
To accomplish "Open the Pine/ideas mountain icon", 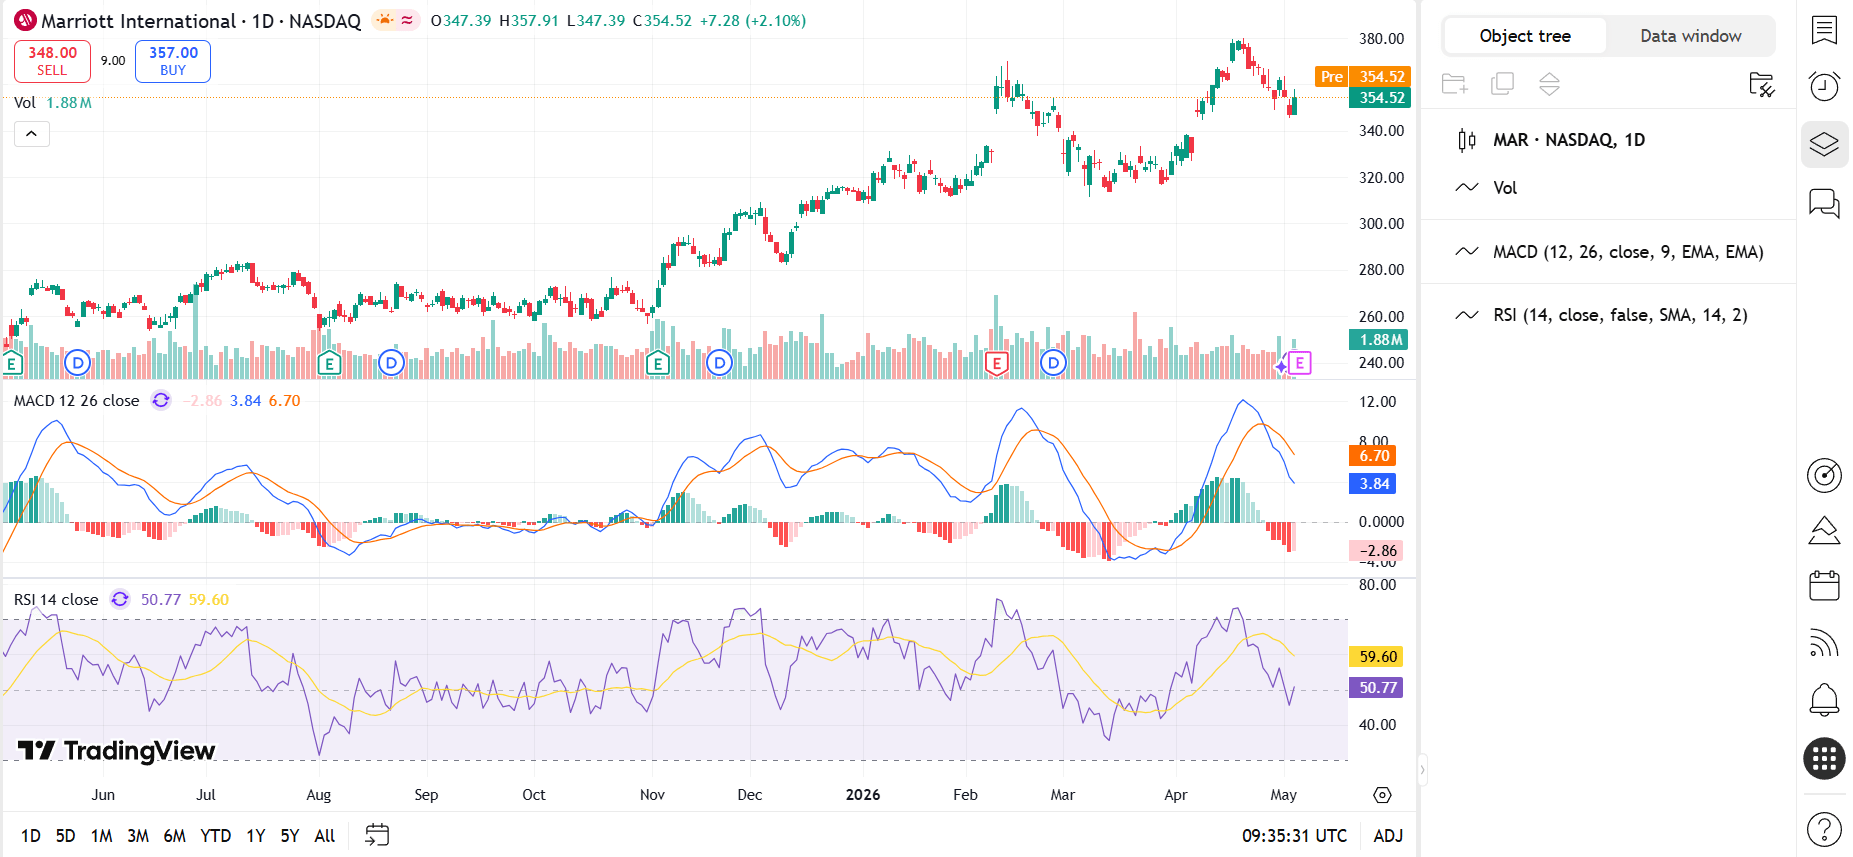I will 1824,530.
